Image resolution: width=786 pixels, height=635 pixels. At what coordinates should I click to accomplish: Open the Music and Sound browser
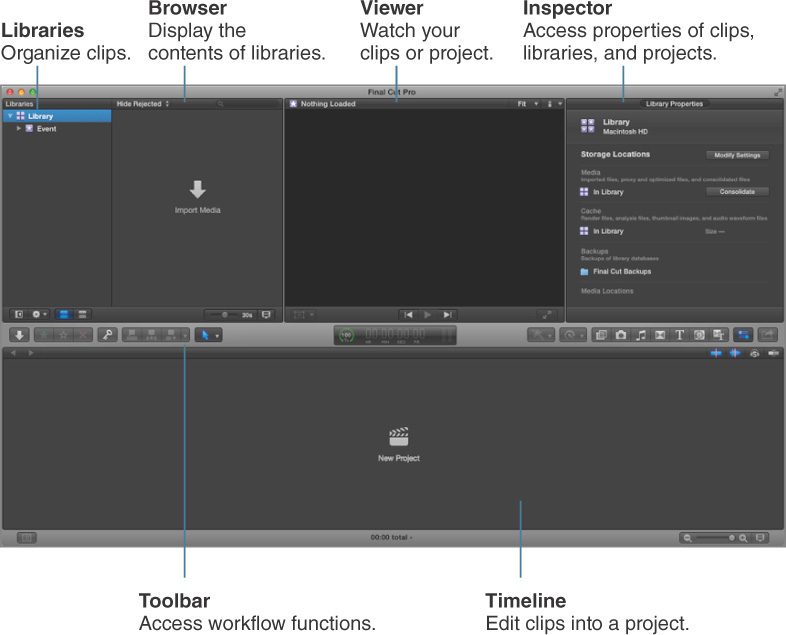pos(641,335)
